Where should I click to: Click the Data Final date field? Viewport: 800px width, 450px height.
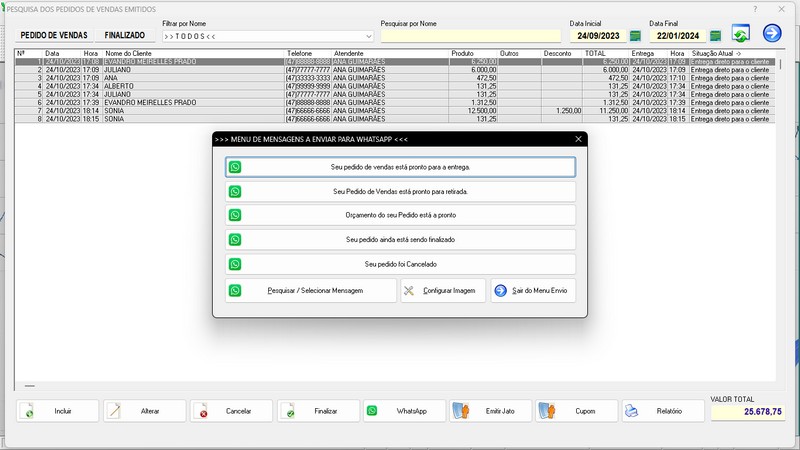(678, 36)
